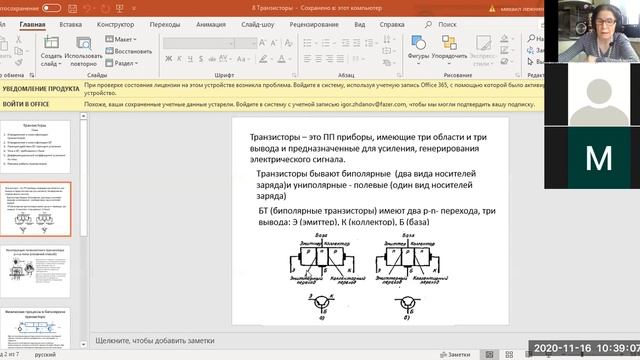This screenshot has height=360, width=640.
Task: Toggle Center paragraph alignment
Action: point(319,59)
